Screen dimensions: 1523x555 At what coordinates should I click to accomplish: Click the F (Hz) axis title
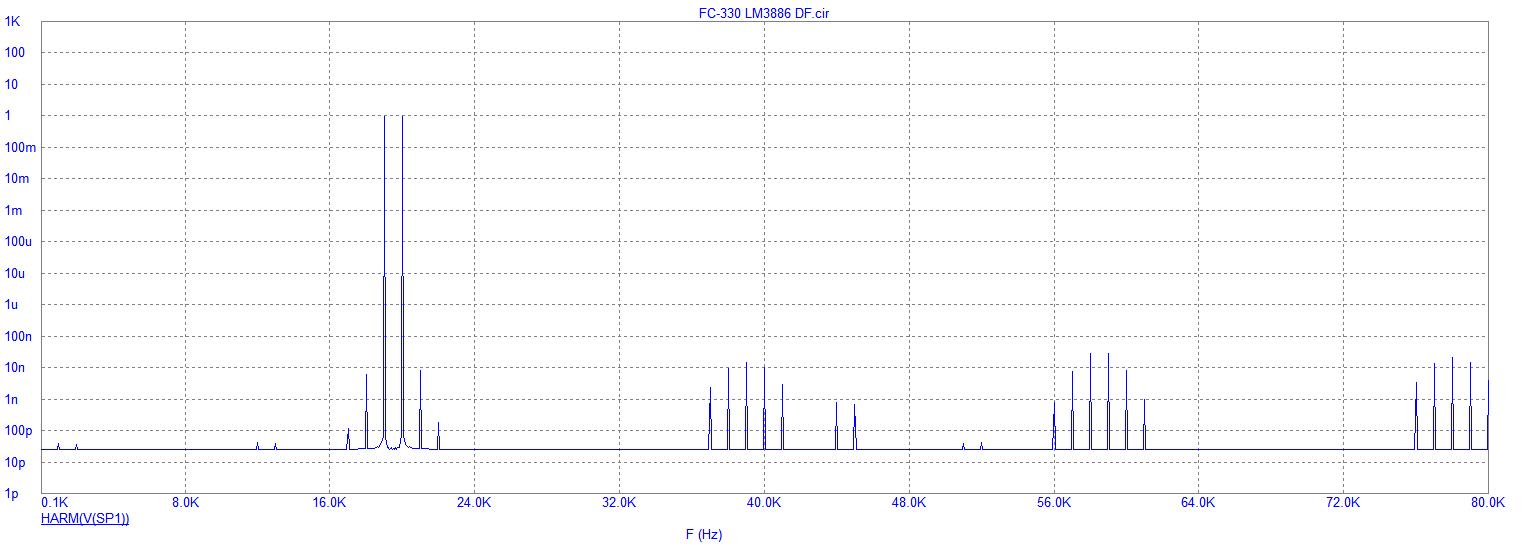(x=703, y=534)
